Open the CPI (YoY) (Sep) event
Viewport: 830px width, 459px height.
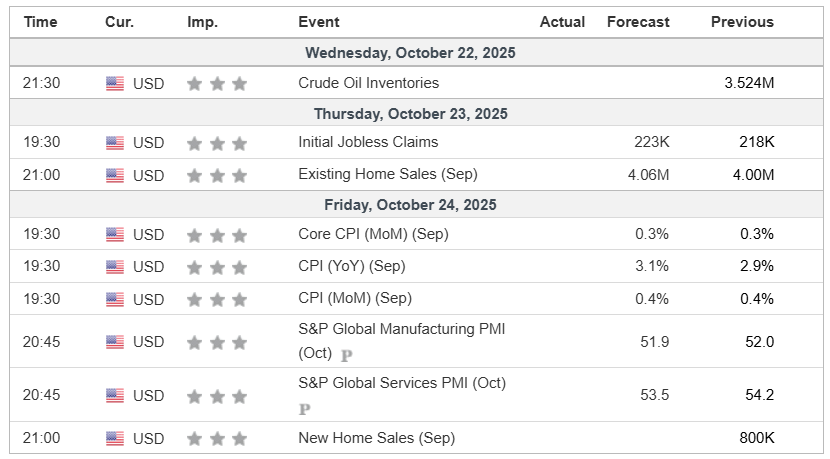(354, 266)
